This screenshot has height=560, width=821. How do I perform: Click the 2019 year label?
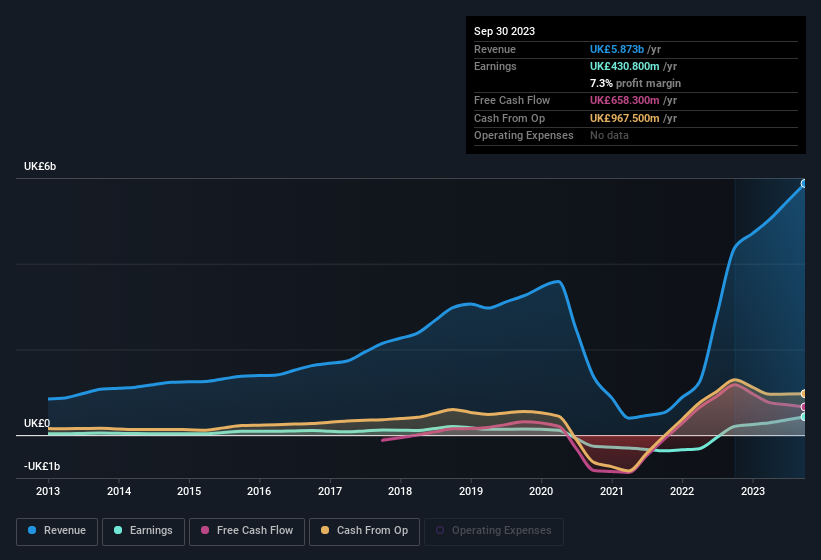point(470,491)
